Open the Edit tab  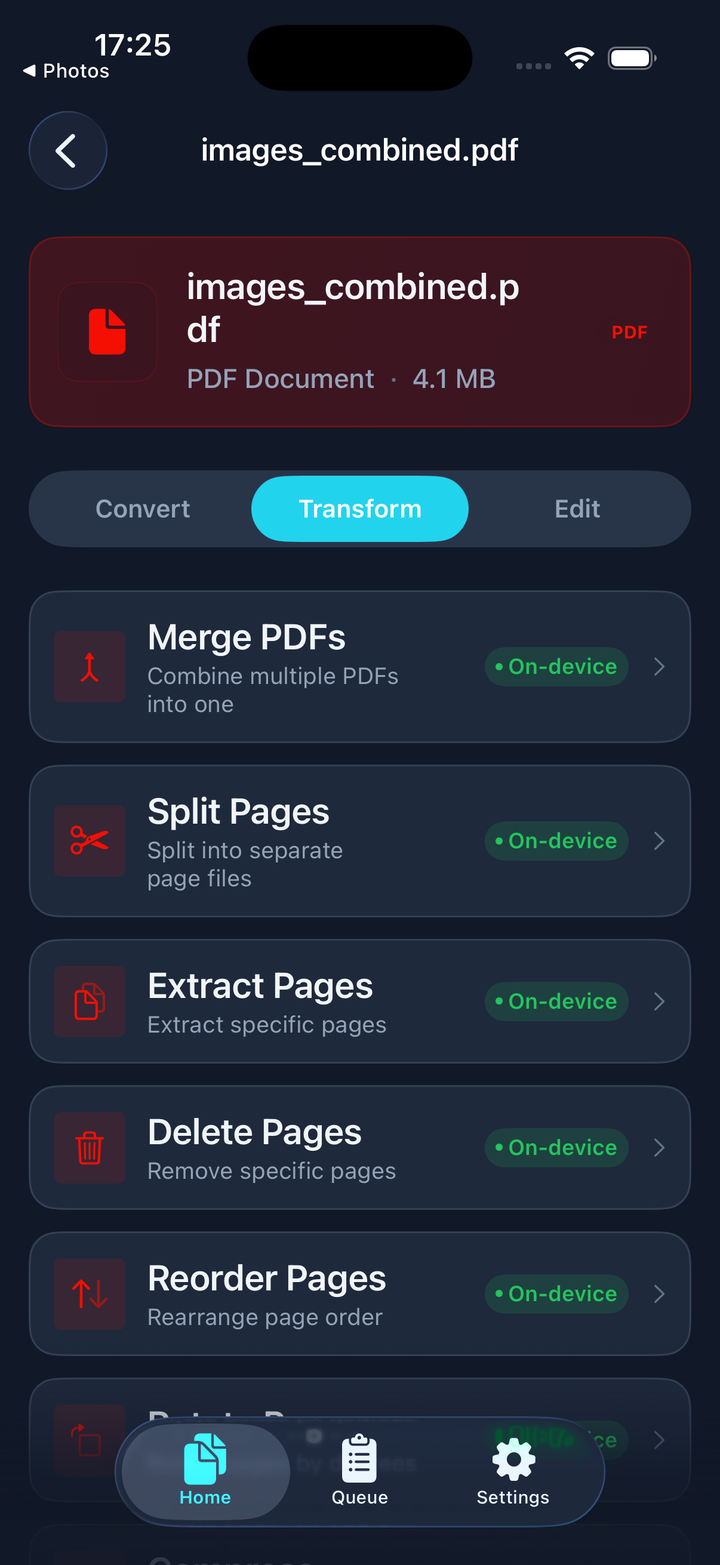click(x=577, y=509)
